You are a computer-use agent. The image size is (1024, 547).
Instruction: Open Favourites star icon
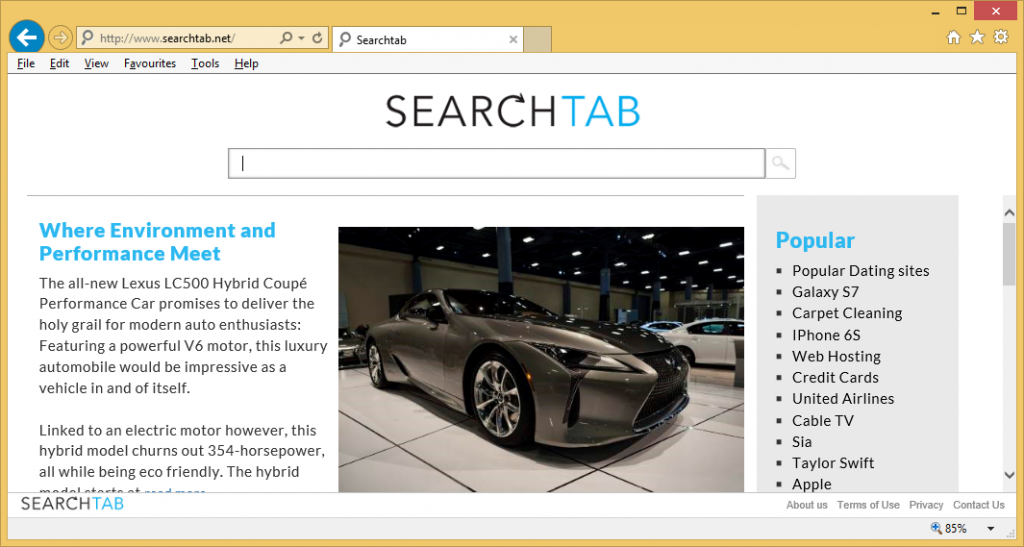[x=977, y=38]
